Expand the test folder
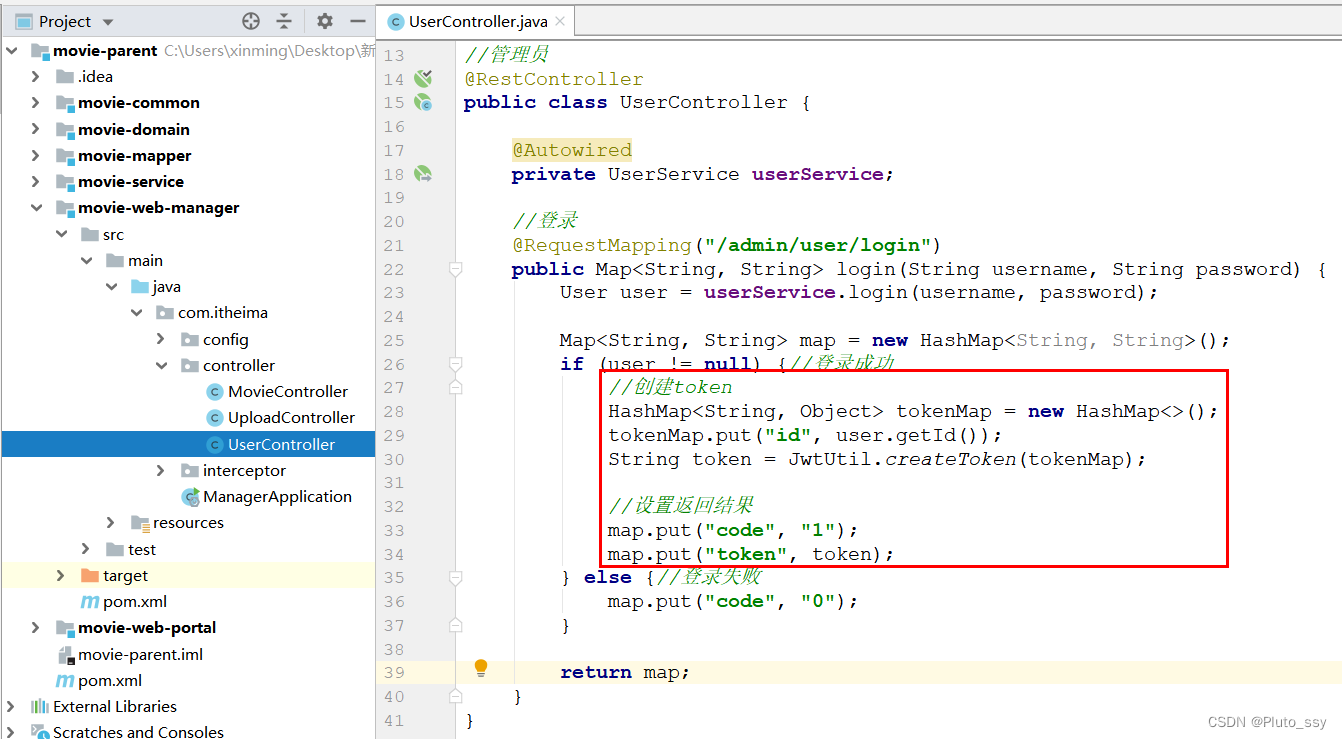1342x739 pixels. click(x=86, y=549)
